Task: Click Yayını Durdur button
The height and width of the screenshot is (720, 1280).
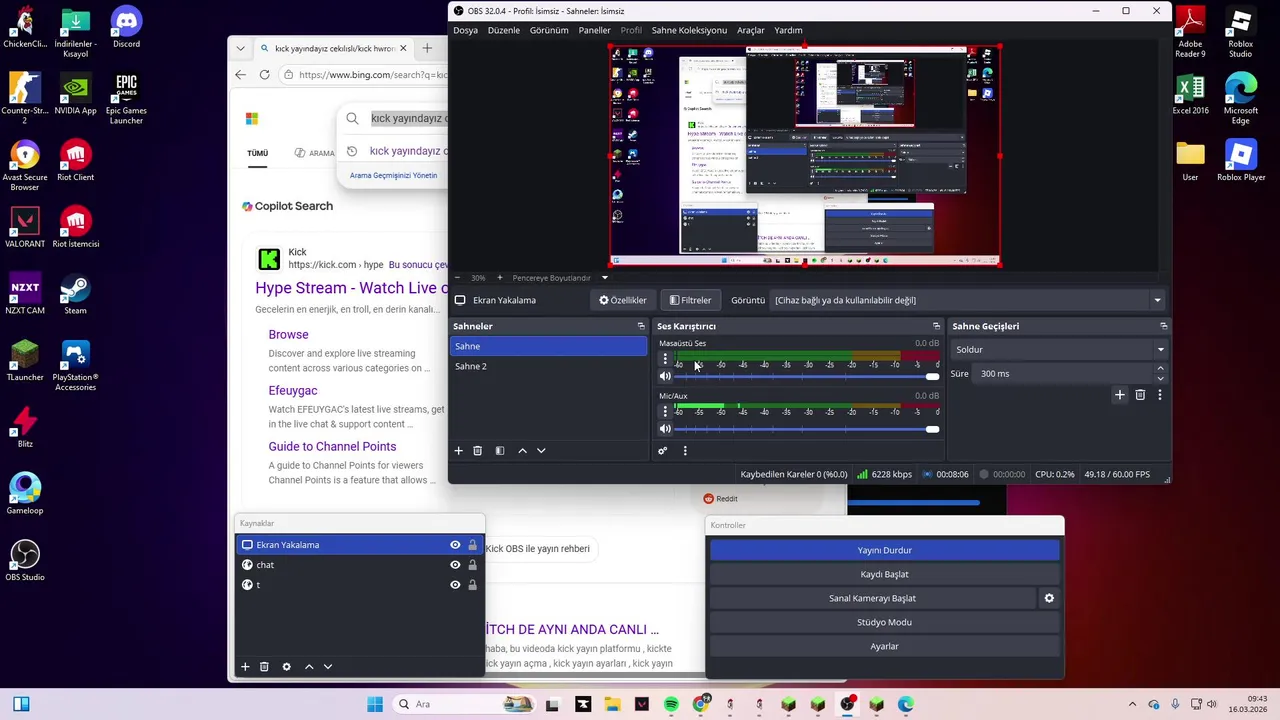Action: click(884, 550)
